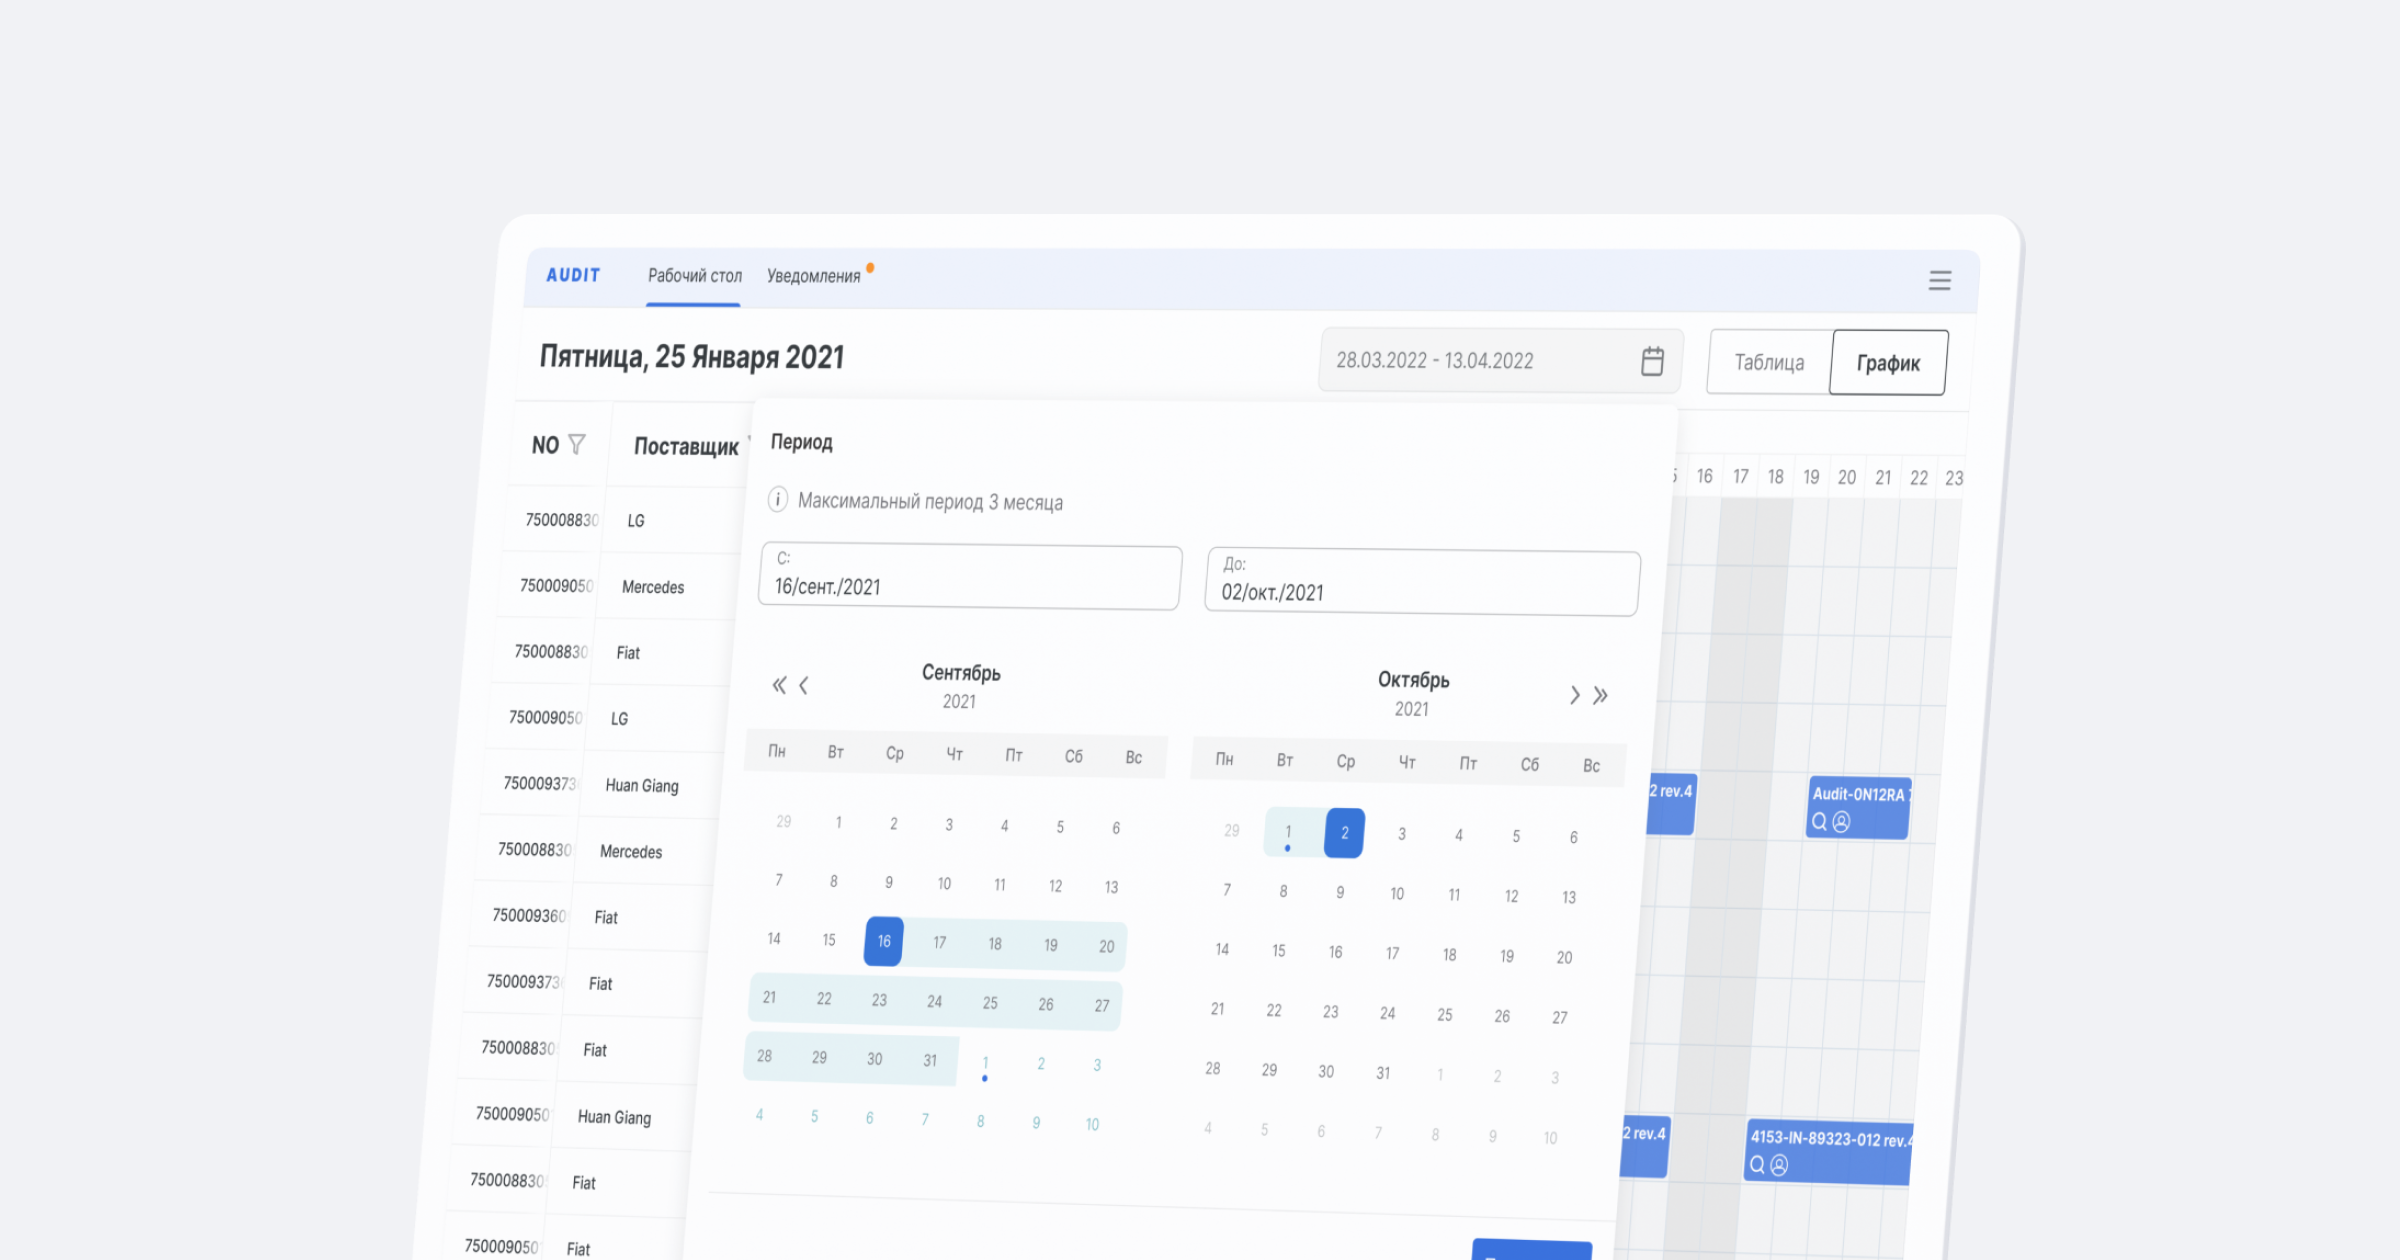Open the Audit-ON12RA schedule card

(x=1859, y=808)
